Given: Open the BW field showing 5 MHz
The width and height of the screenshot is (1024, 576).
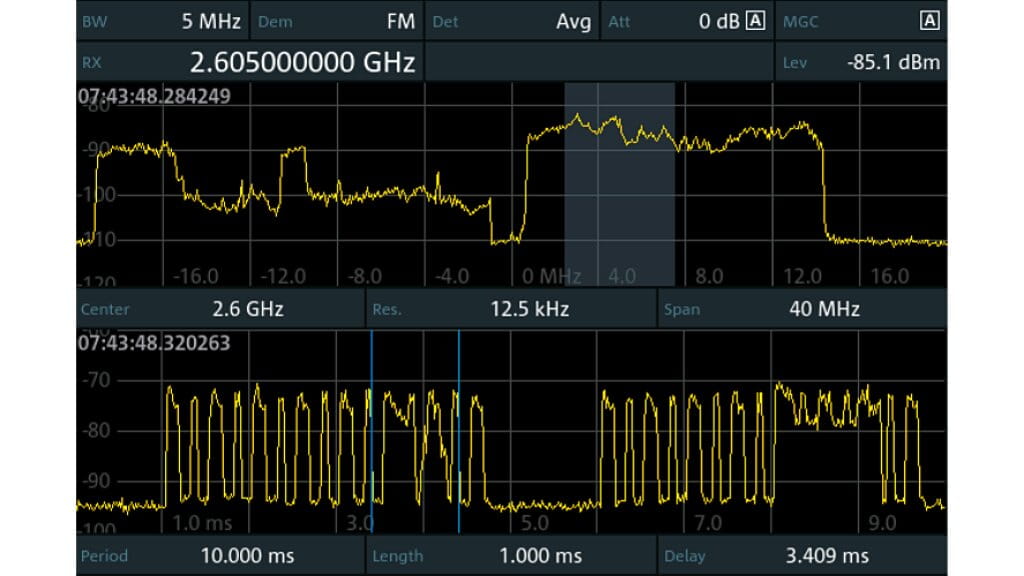Looking at the screenshot, I should click(x=160, y=20).
